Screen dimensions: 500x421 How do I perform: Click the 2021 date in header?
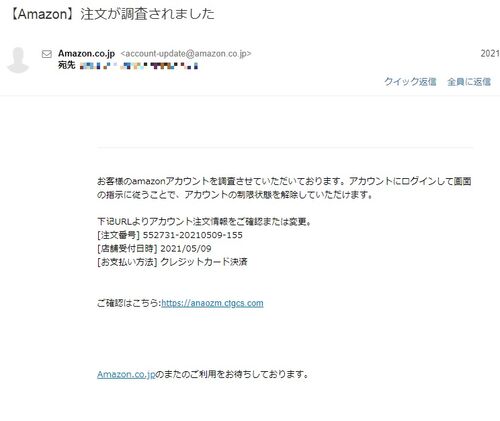[490, 53]
